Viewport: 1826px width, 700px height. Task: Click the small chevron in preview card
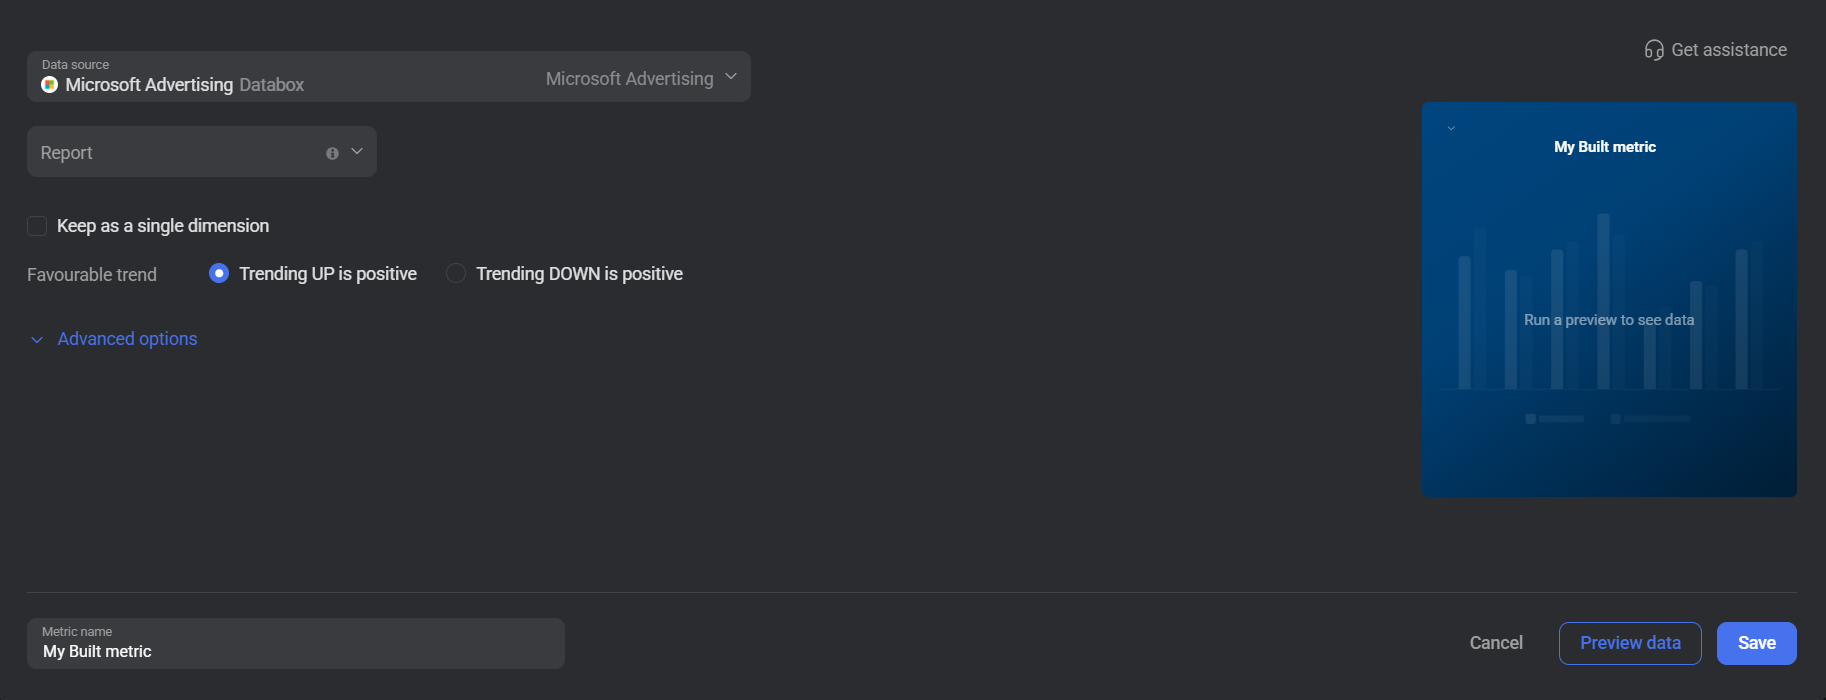click(1451, 128)
